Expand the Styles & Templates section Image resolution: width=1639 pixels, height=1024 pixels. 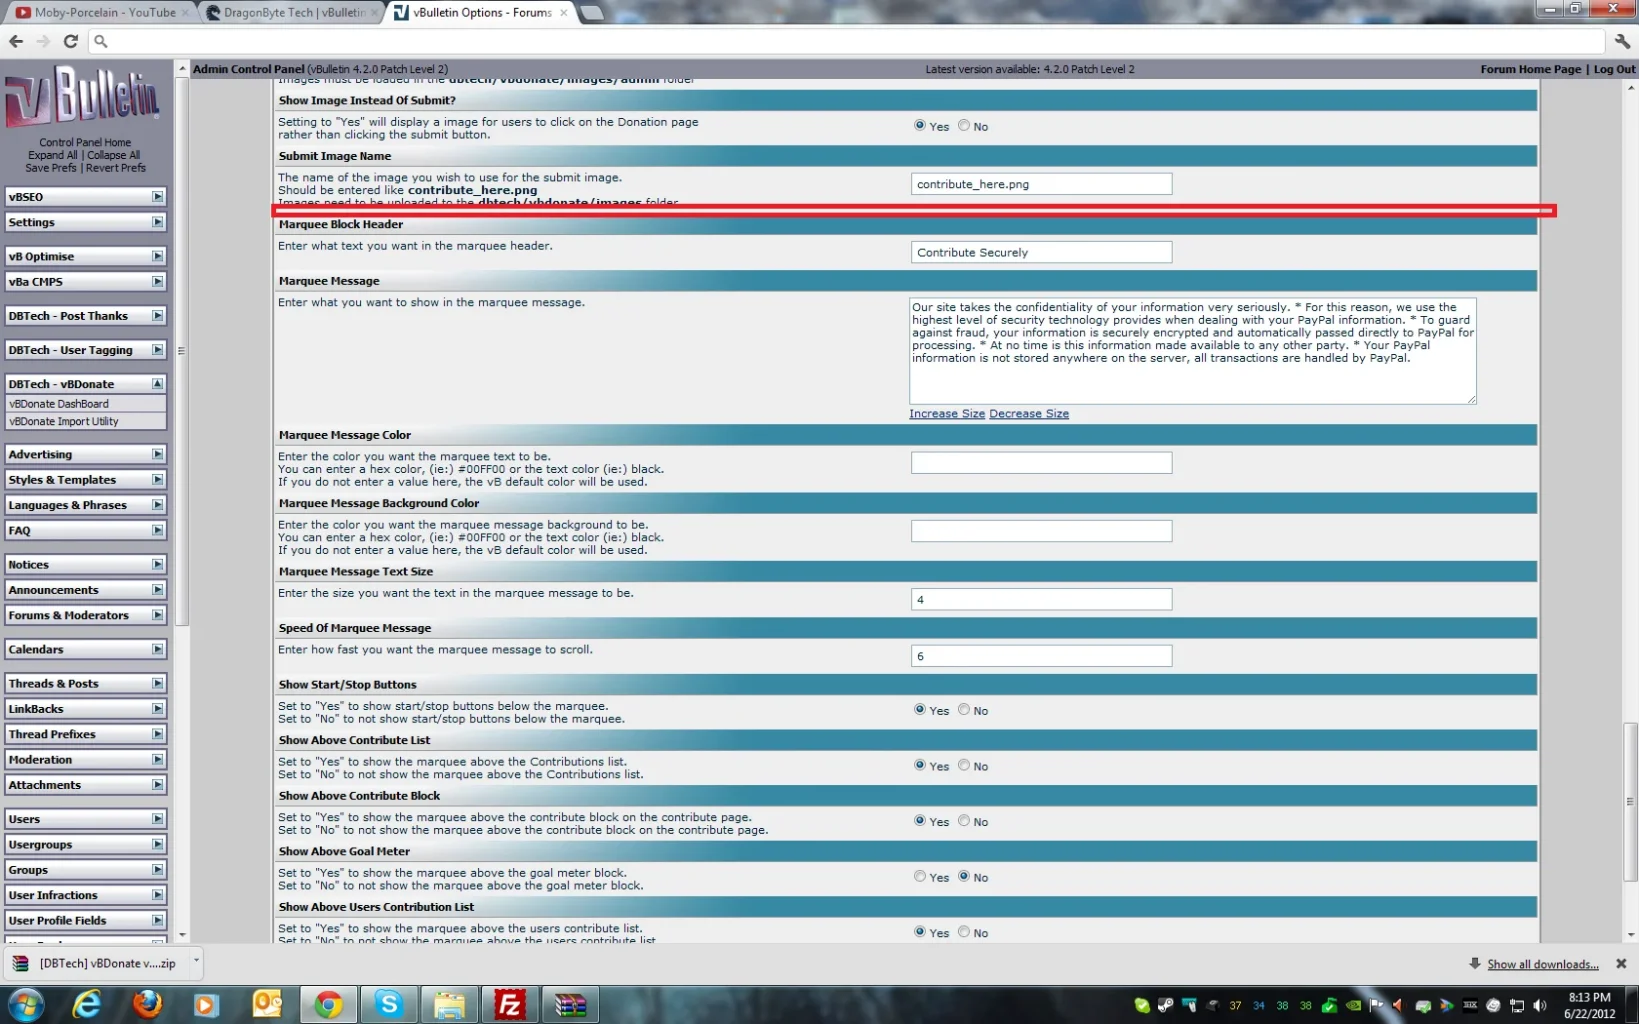(157, 480)
